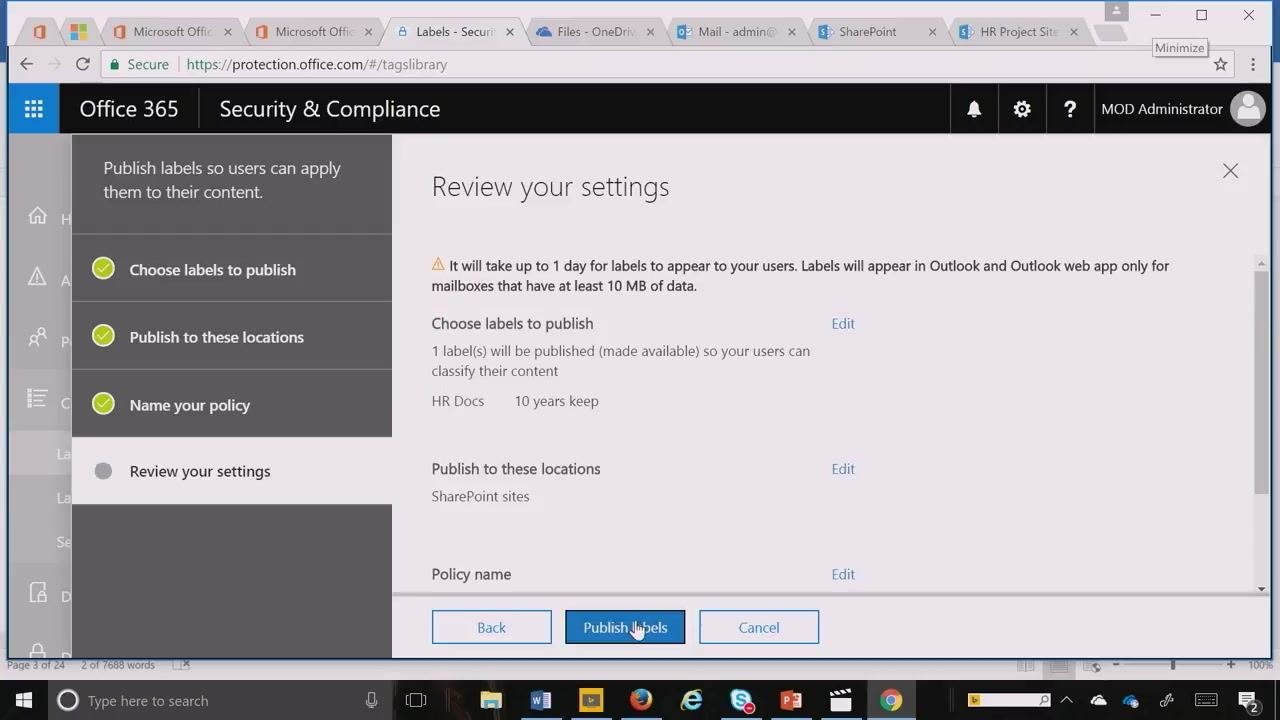Reload the current browser page

tap(83, 64)
